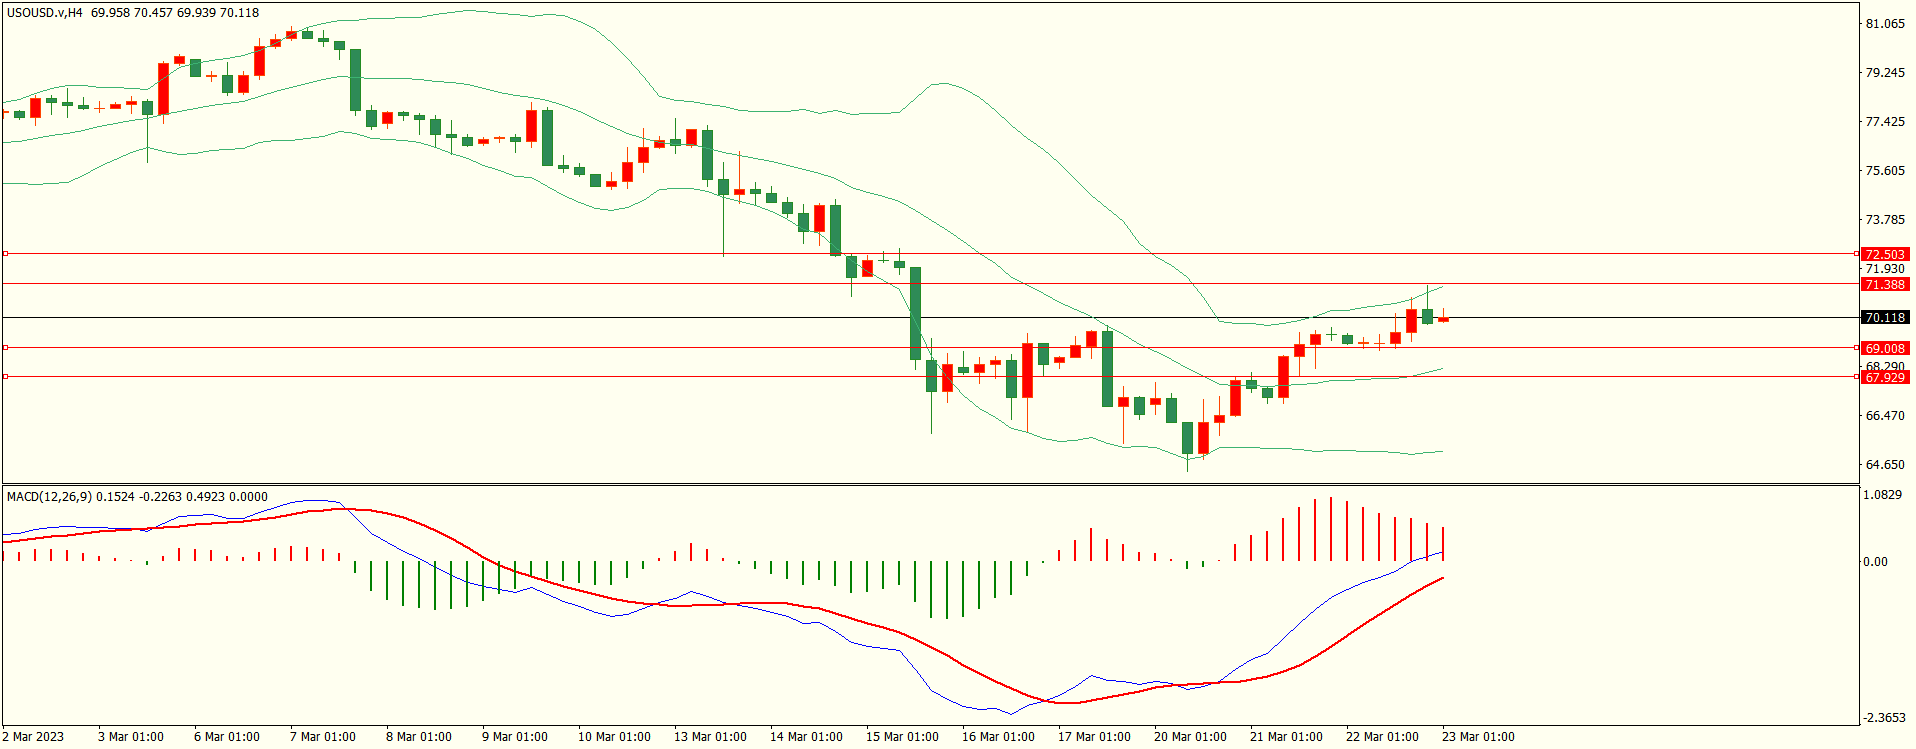Click the 23 Mar 01:00 time label
The width and height of the screenshot is (1916, 749).
tap(1478, 737)
